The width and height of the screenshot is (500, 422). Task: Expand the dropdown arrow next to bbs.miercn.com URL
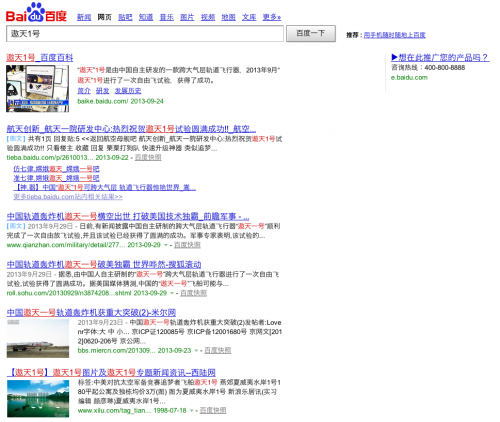coord(196,351)
